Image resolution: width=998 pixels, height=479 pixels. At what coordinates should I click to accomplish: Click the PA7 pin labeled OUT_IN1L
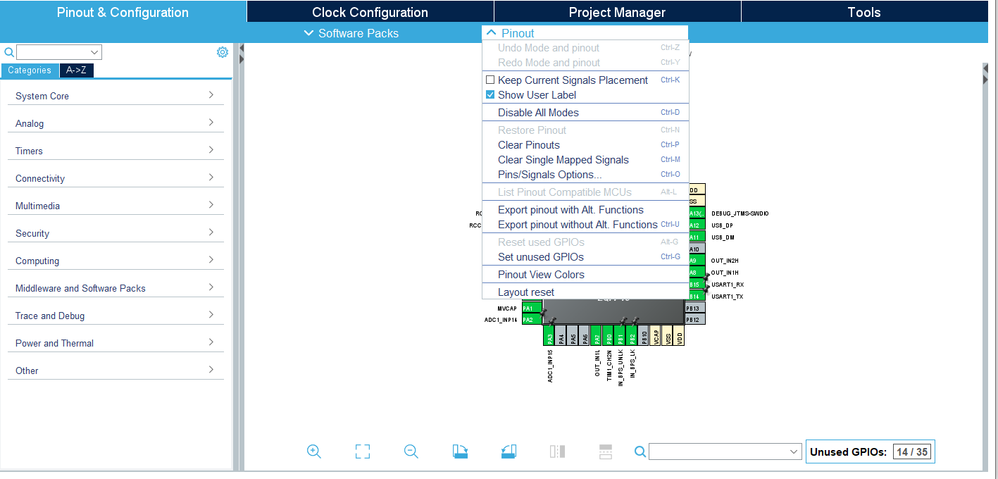[596, 335]
